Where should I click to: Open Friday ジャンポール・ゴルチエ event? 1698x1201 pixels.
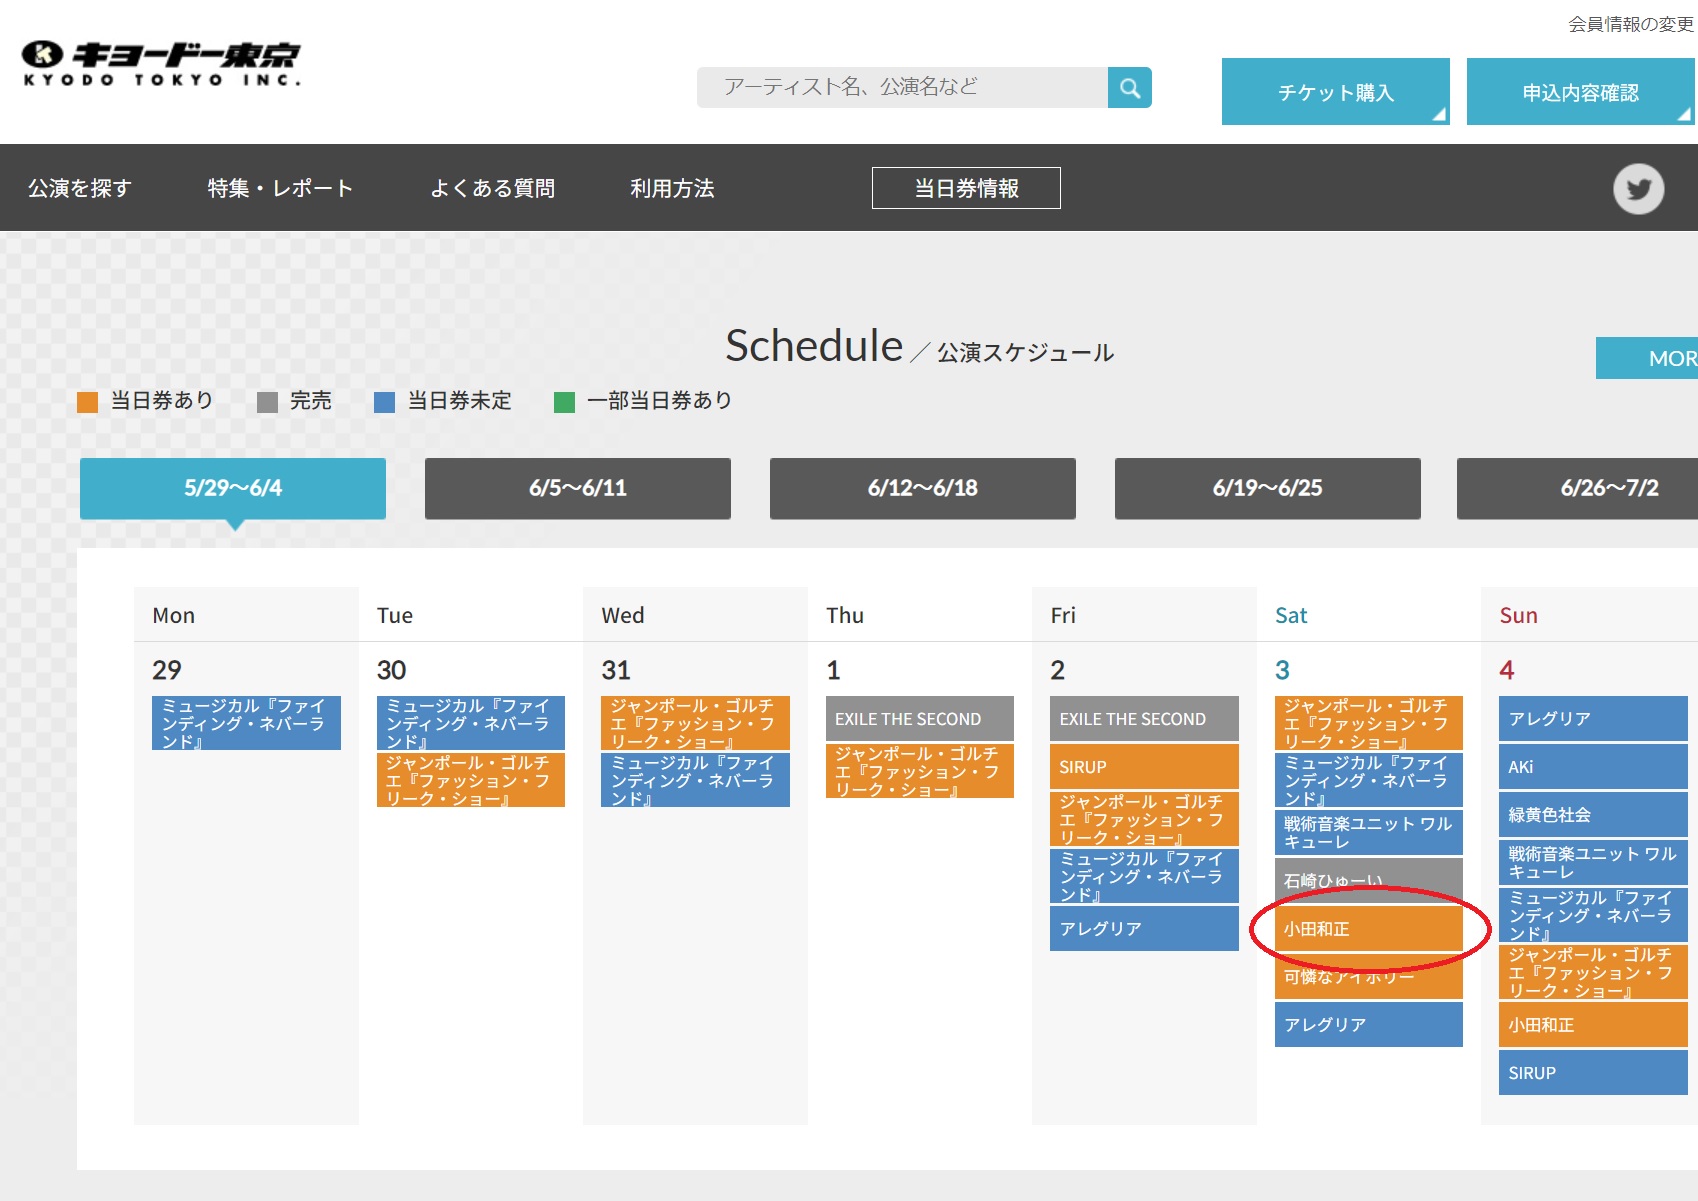coord(1144,819)
